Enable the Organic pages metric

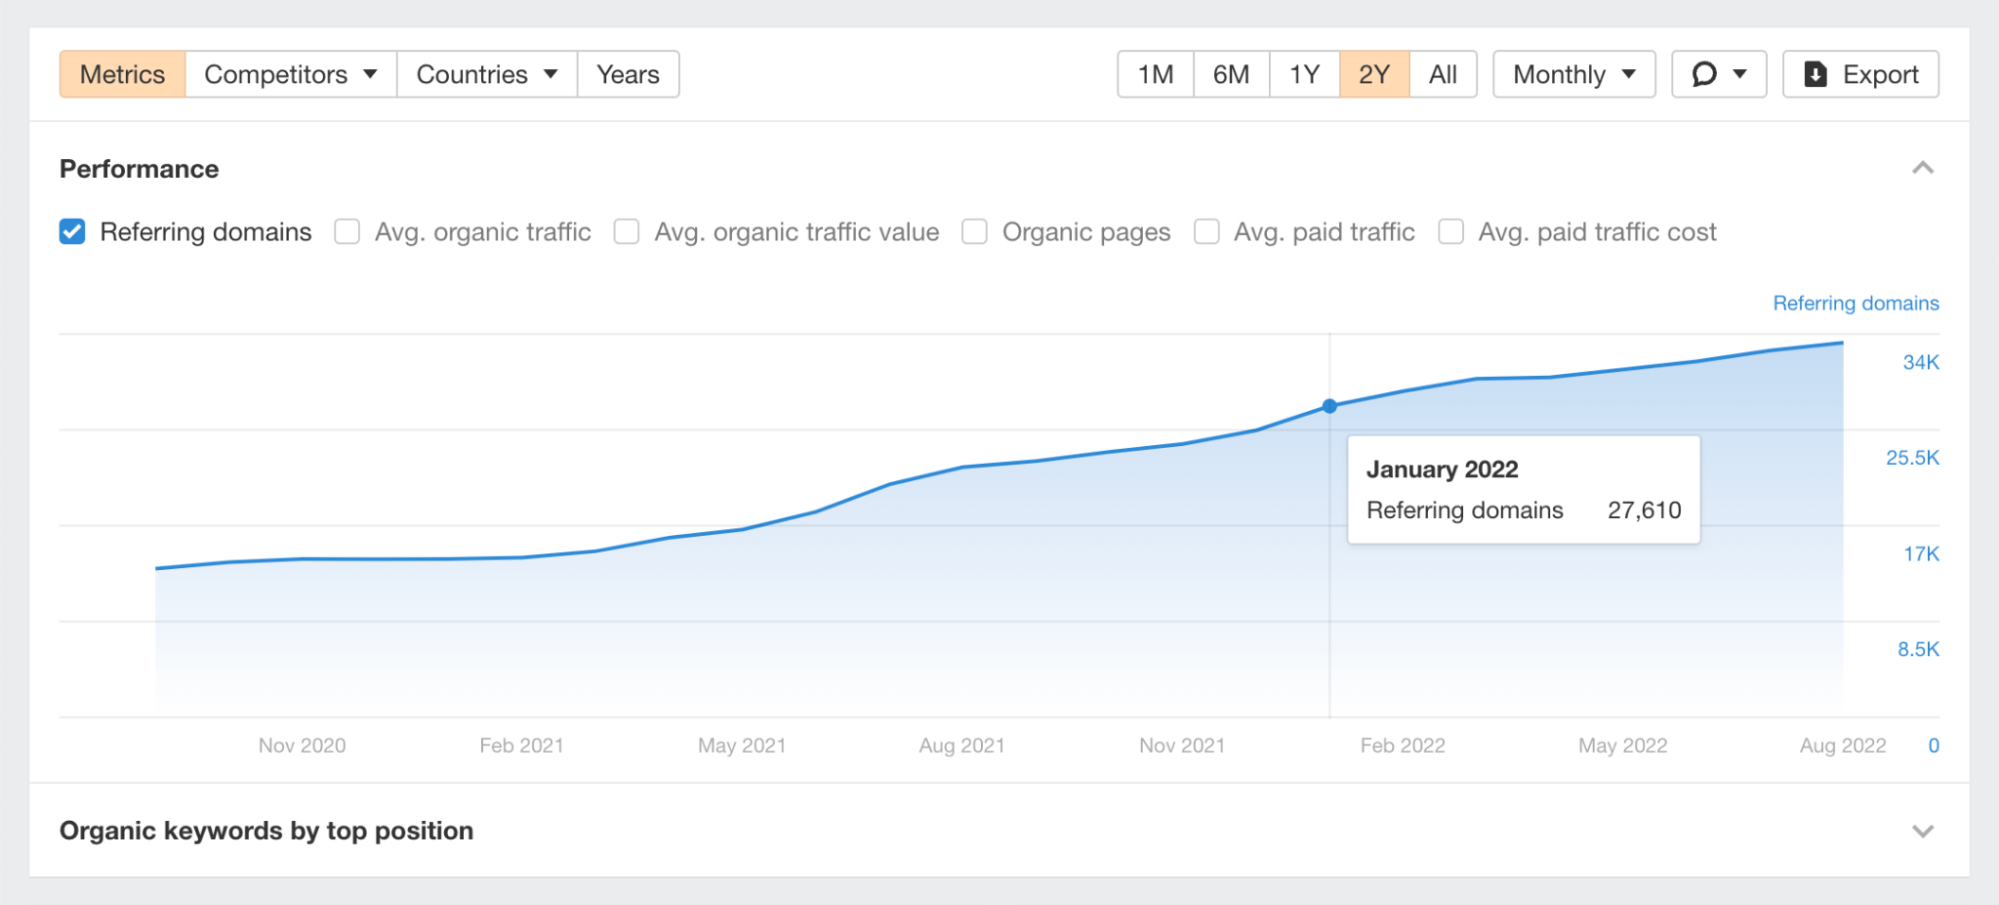coord(974,231)
